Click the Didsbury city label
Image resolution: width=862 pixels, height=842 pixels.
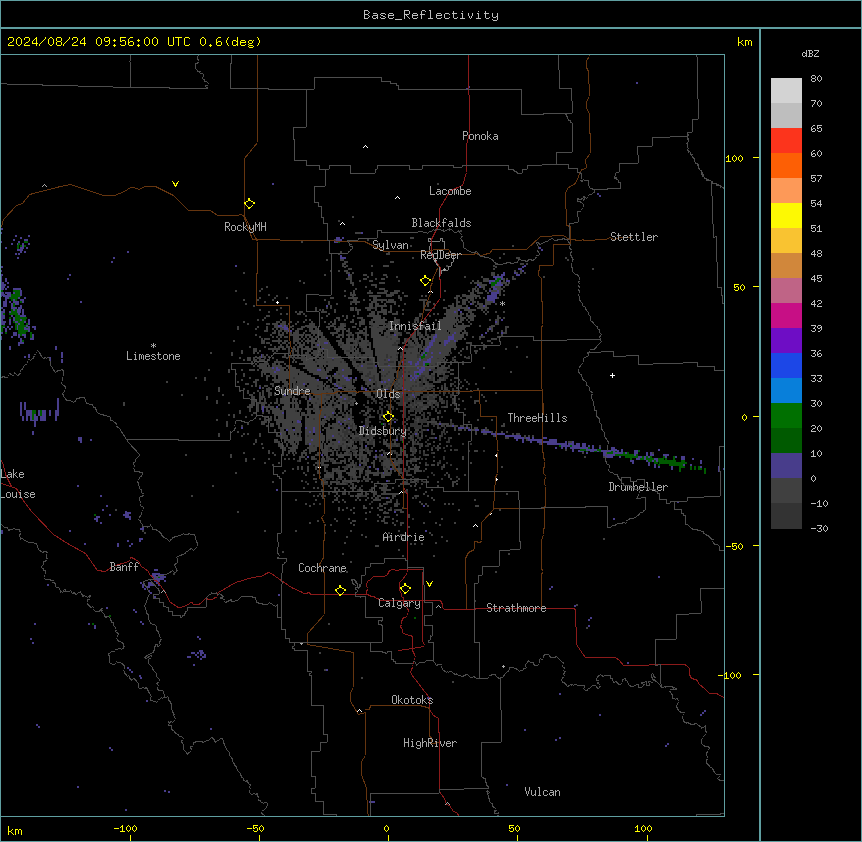(x=383, y=431)
